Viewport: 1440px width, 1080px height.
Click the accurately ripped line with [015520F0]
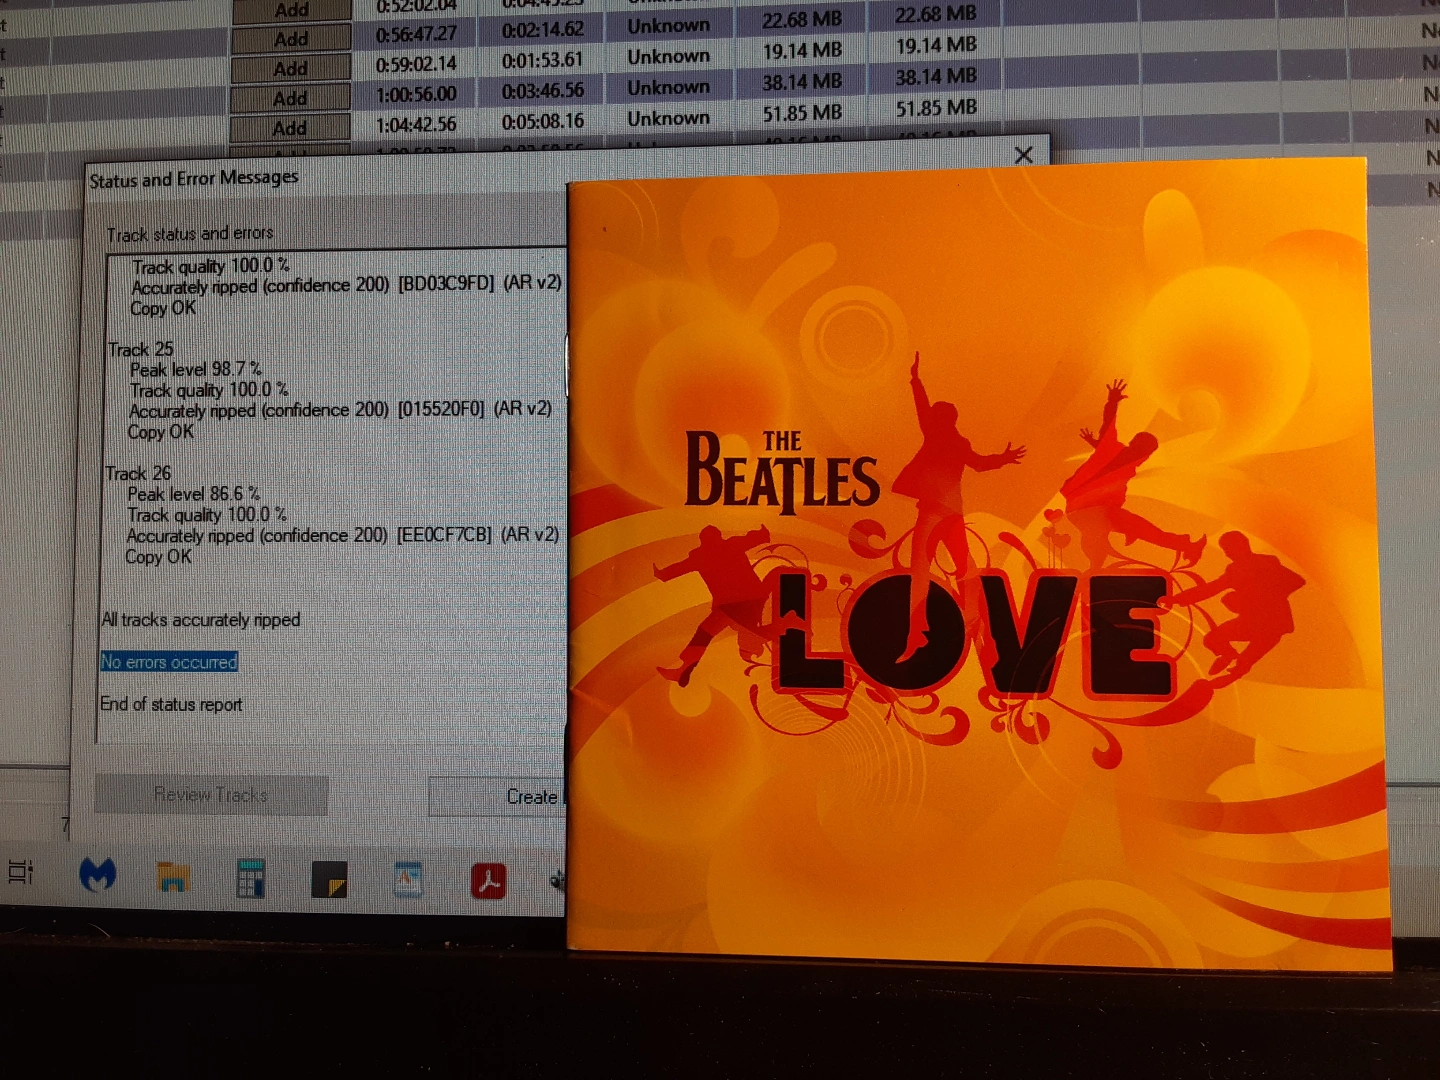pos(341,410)
